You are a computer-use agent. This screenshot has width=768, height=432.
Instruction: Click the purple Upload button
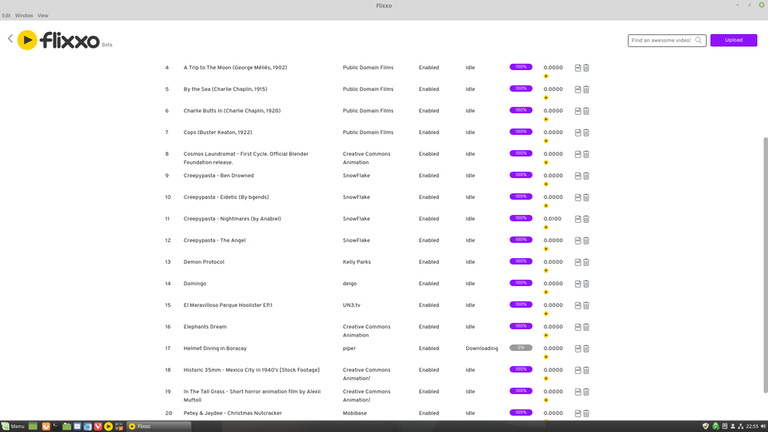coord(734,40)
